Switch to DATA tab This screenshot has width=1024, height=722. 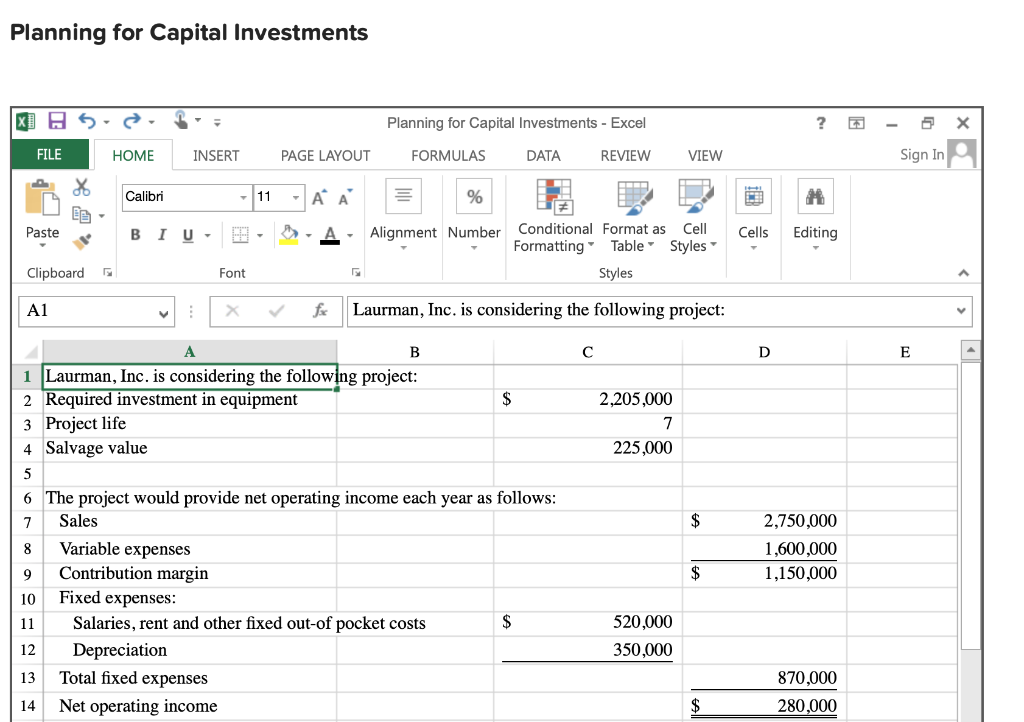[543, 155]
